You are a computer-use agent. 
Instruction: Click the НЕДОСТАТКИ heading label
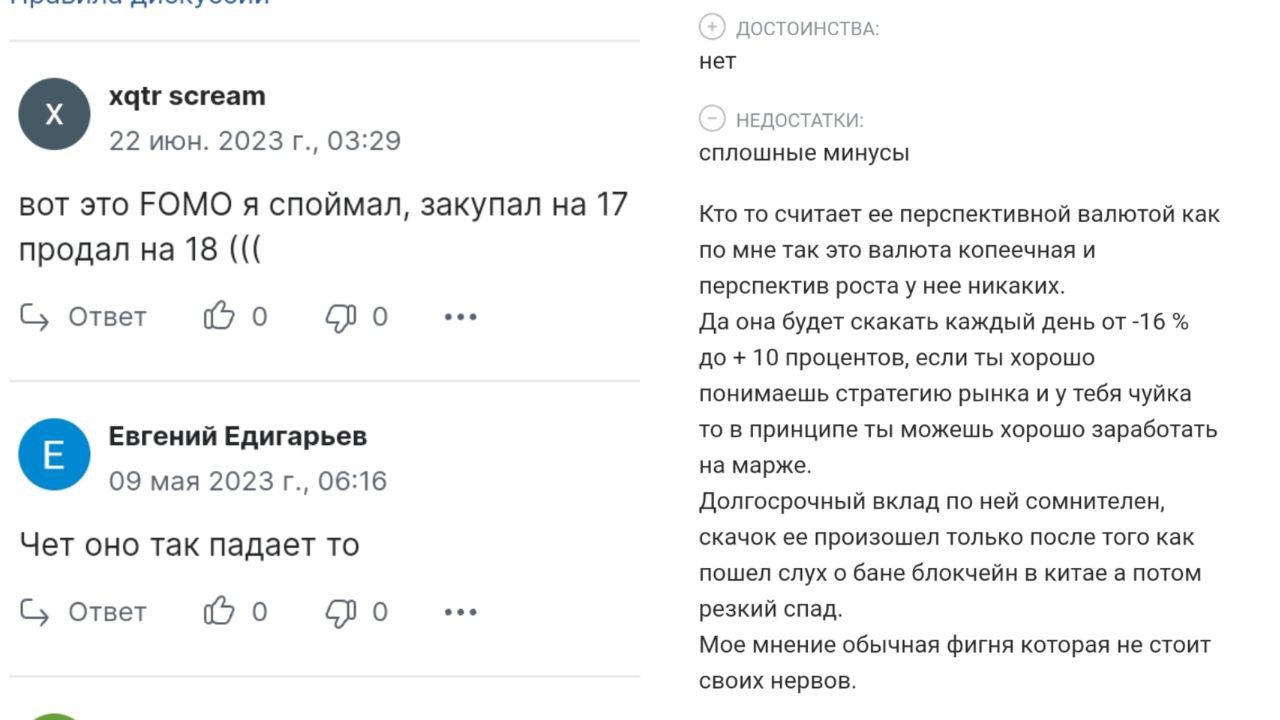[799, 120]
